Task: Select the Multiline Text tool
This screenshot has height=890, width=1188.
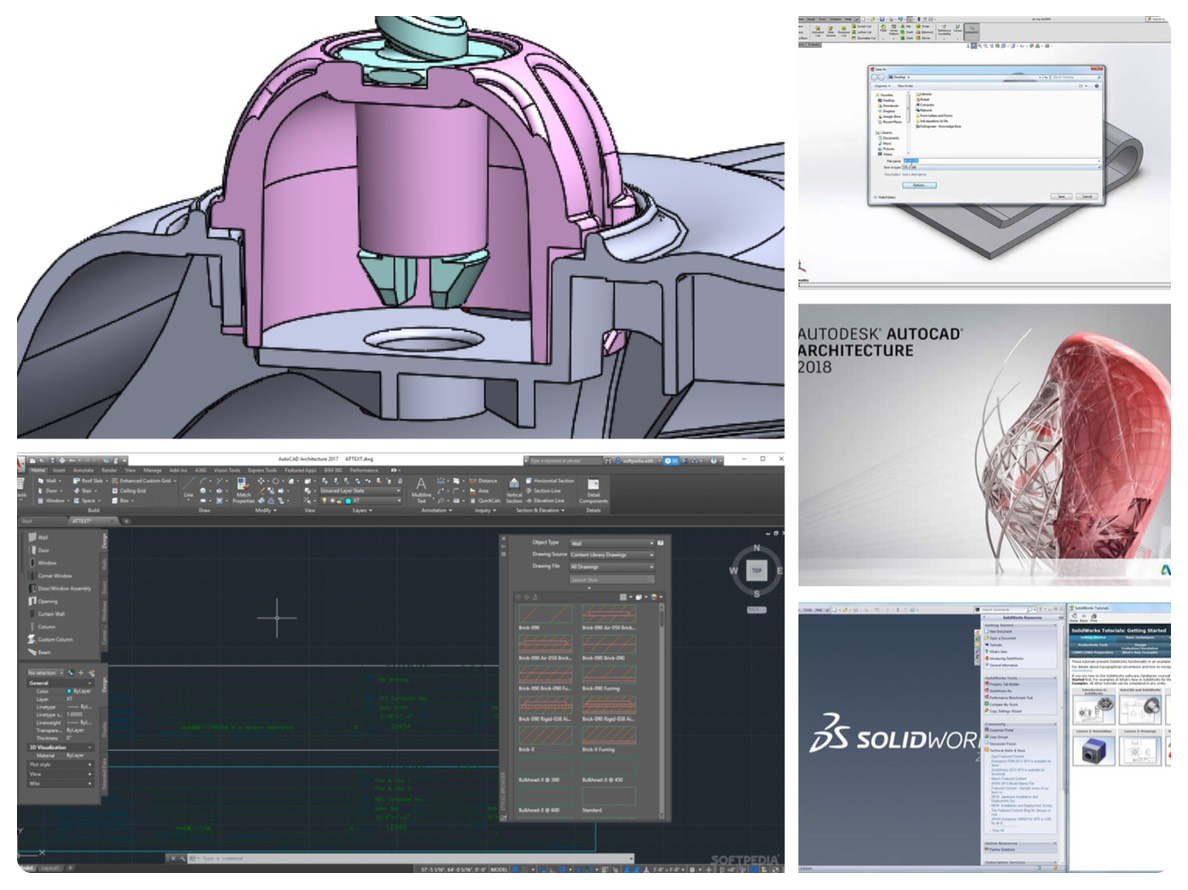Action: 421,490
